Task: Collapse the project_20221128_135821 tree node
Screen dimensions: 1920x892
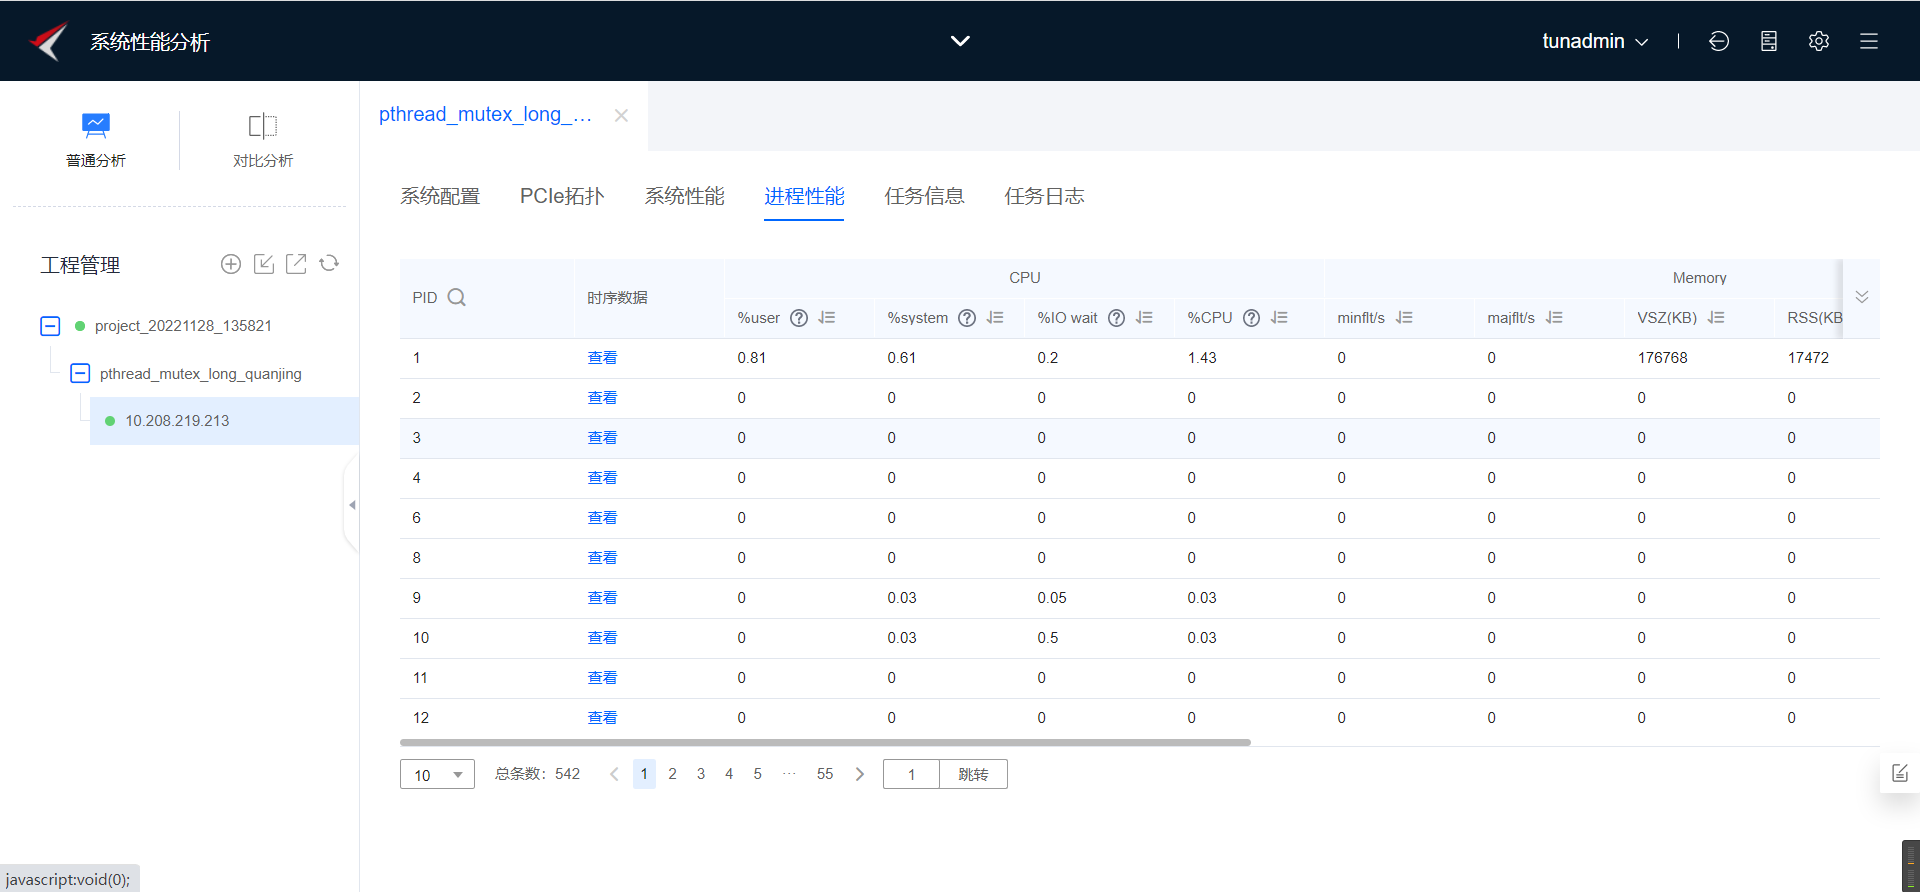Action: (50, 326)
